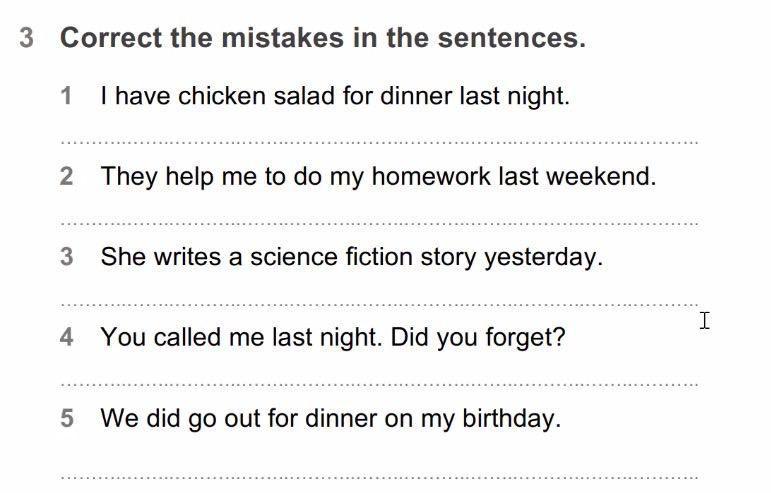The height and width of the screenshot is (493, 771).
Task: Click the answer line under sentence 5
Action: (x=380, y=475)
